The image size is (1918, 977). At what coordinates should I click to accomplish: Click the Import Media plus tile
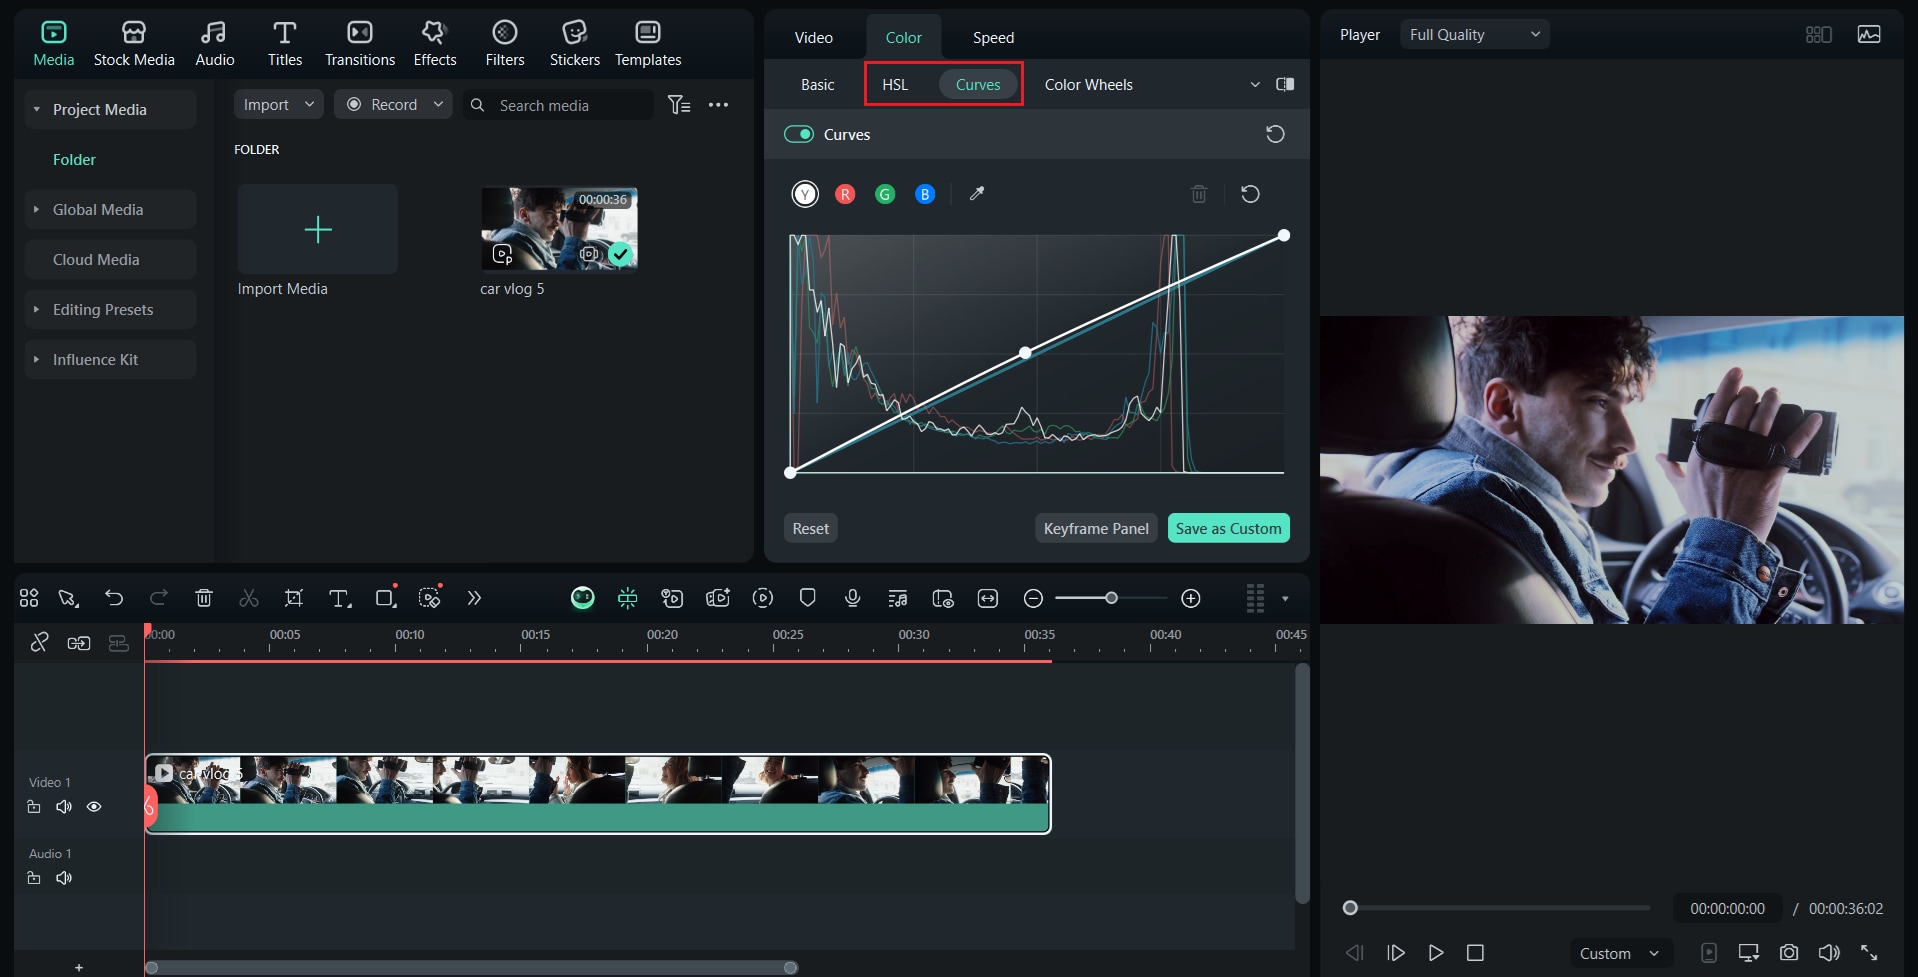[x=318, y=229]
